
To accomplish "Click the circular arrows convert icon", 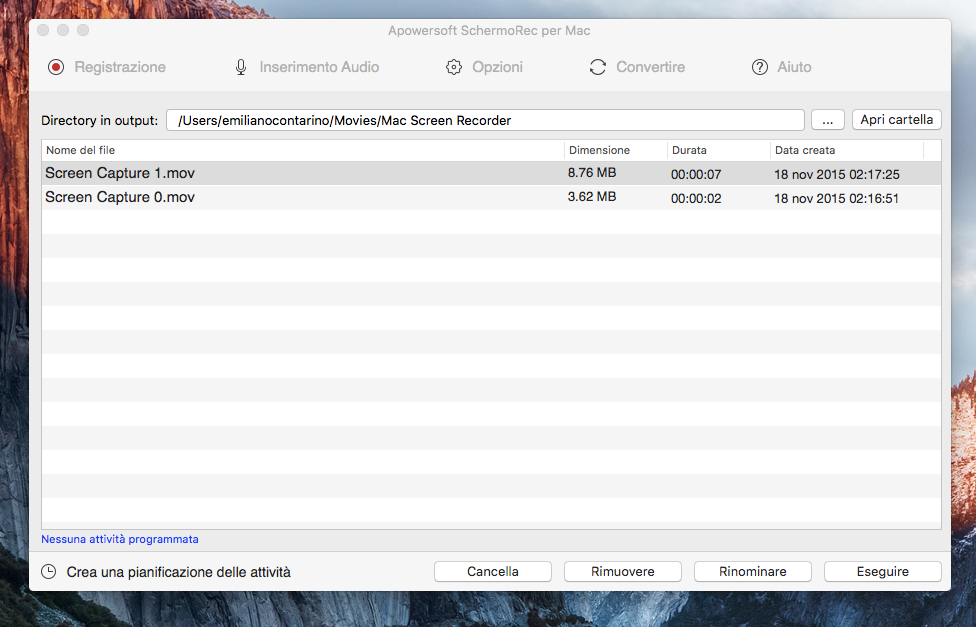I will click(x=598, y=67).
